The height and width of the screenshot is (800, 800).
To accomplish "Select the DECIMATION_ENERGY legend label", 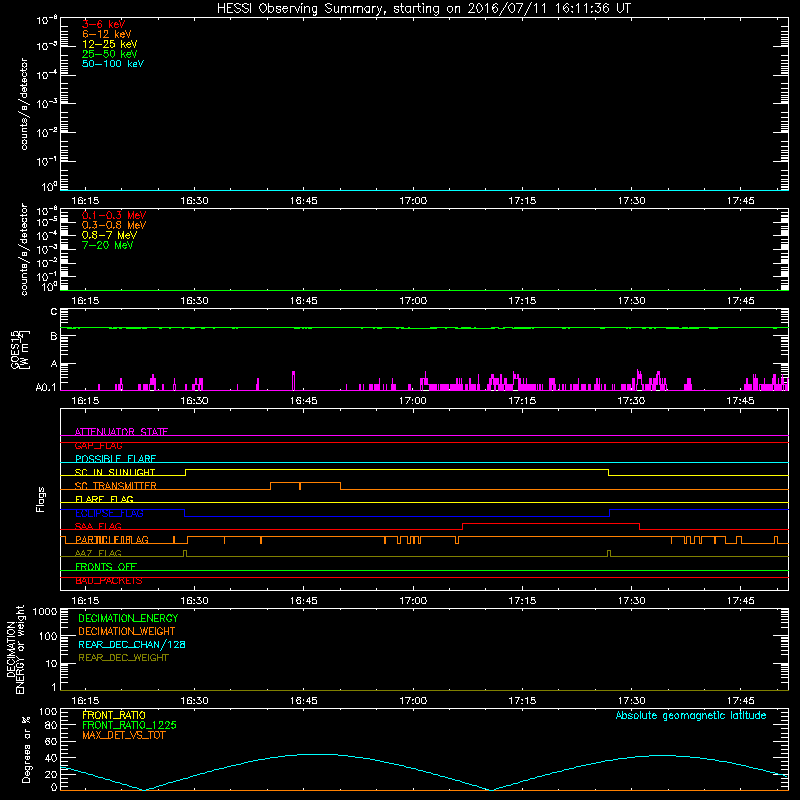I will (x=128, y=618).
